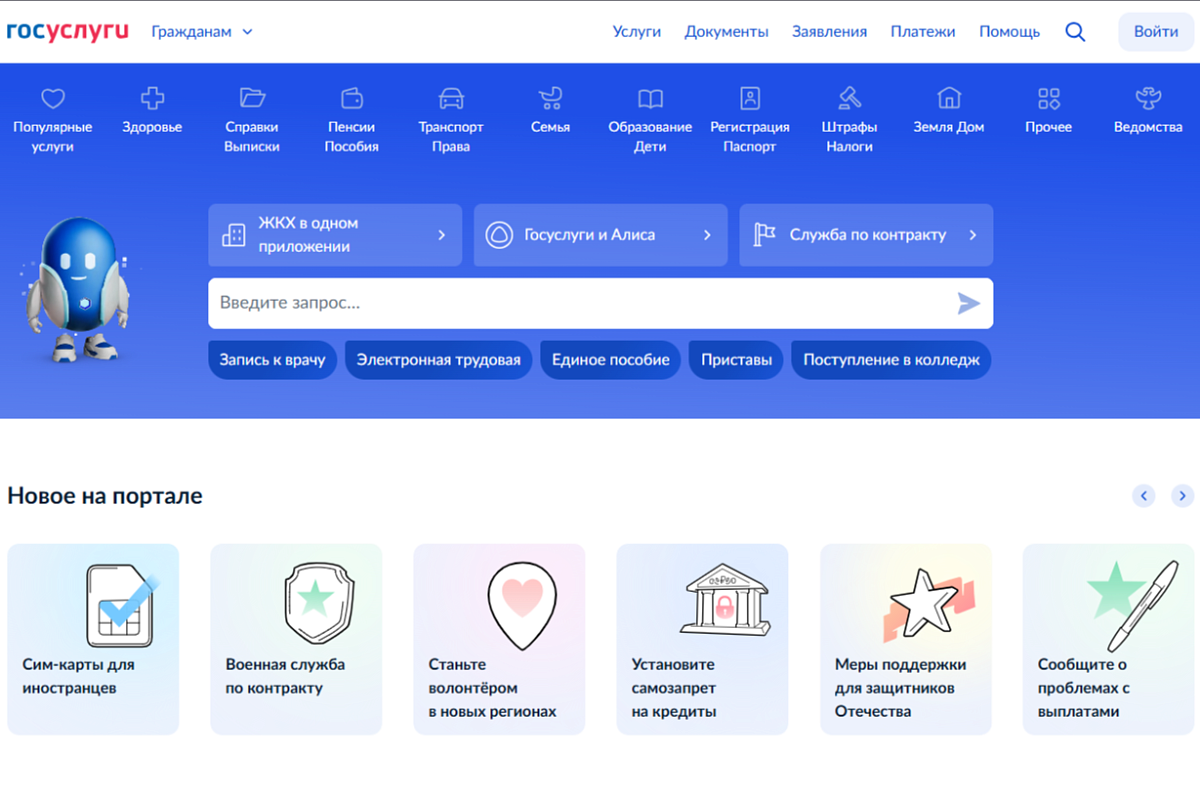
Task: Click the magnifying glass search icon
Action: pyautogui.click(x=1075, y=32)
